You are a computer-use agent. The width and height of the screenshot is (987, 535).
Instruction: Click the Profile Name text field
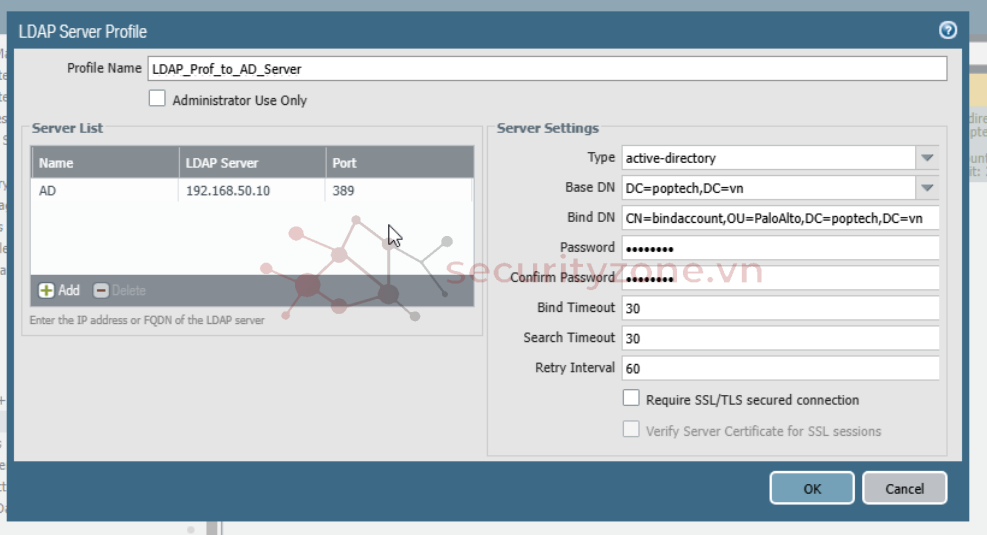click(546, 69)
